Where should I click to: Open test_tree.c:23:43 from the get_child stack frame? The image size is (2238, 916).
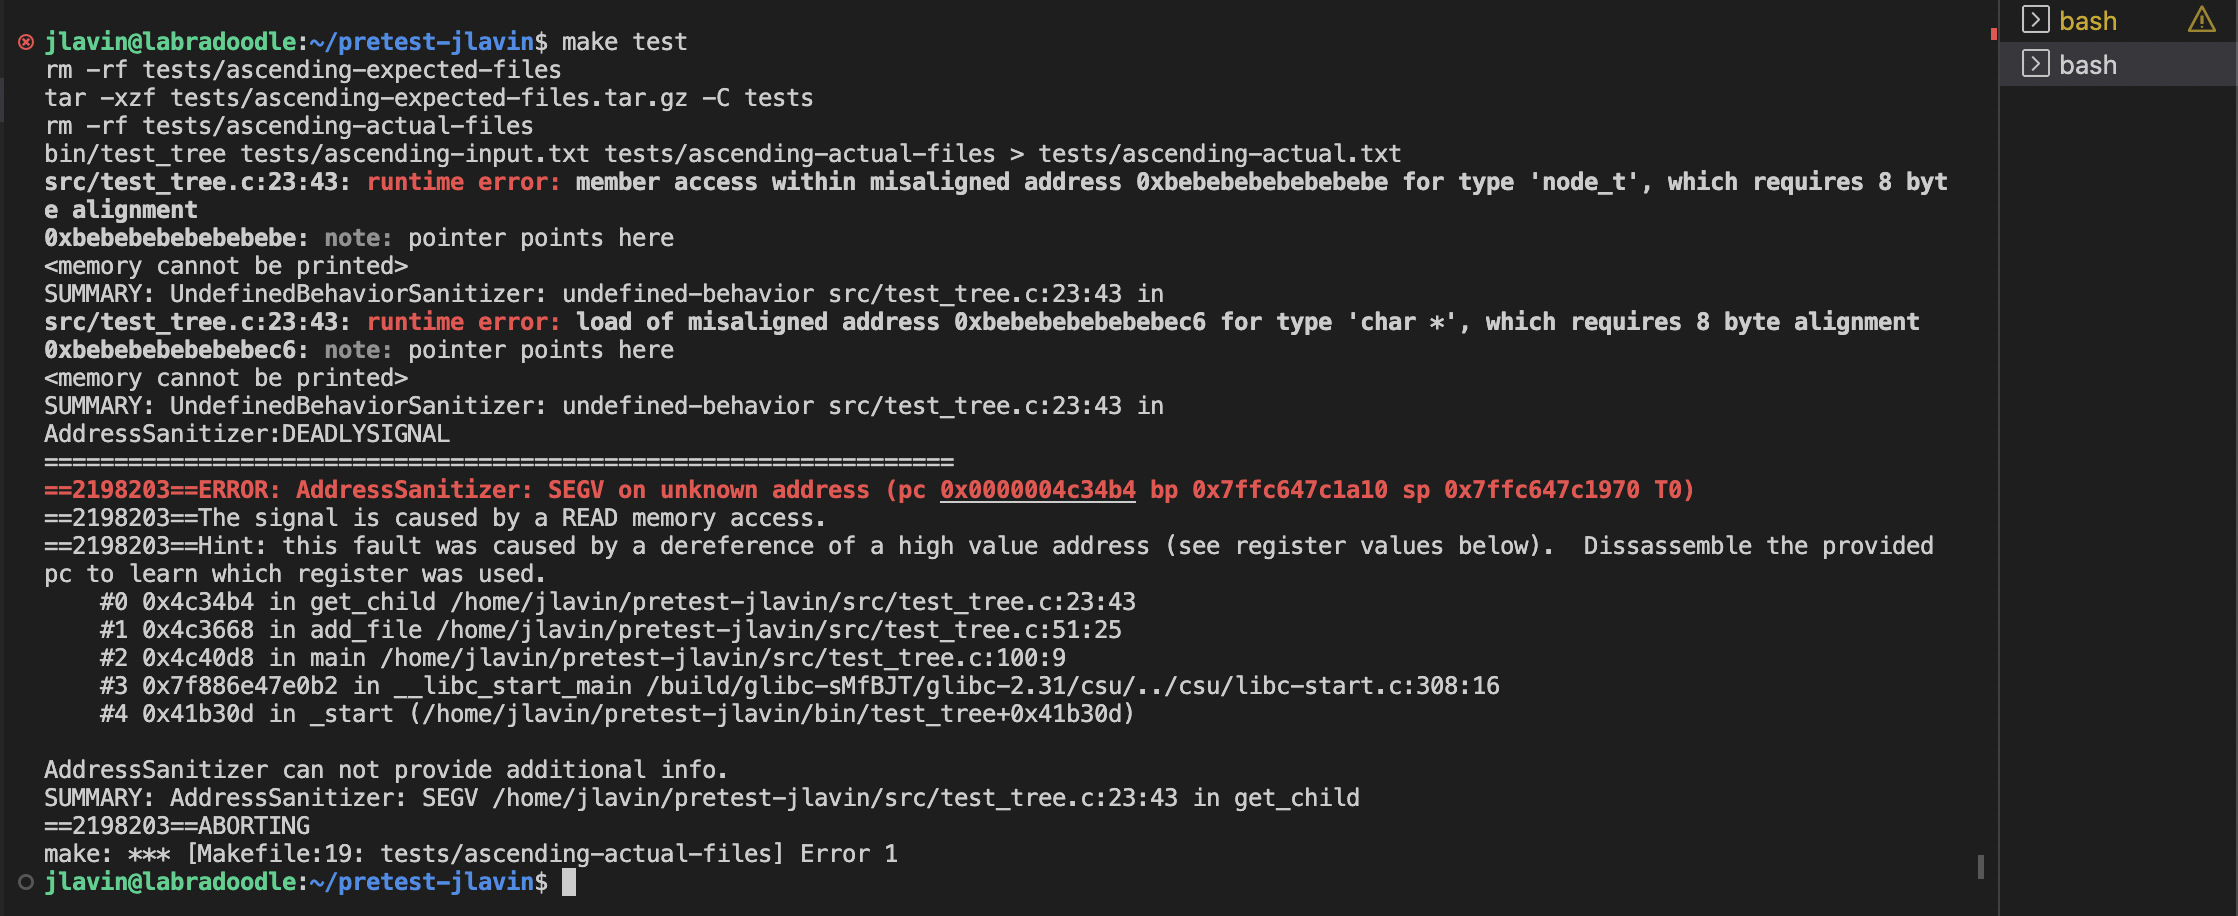click(x=793, y=602)
